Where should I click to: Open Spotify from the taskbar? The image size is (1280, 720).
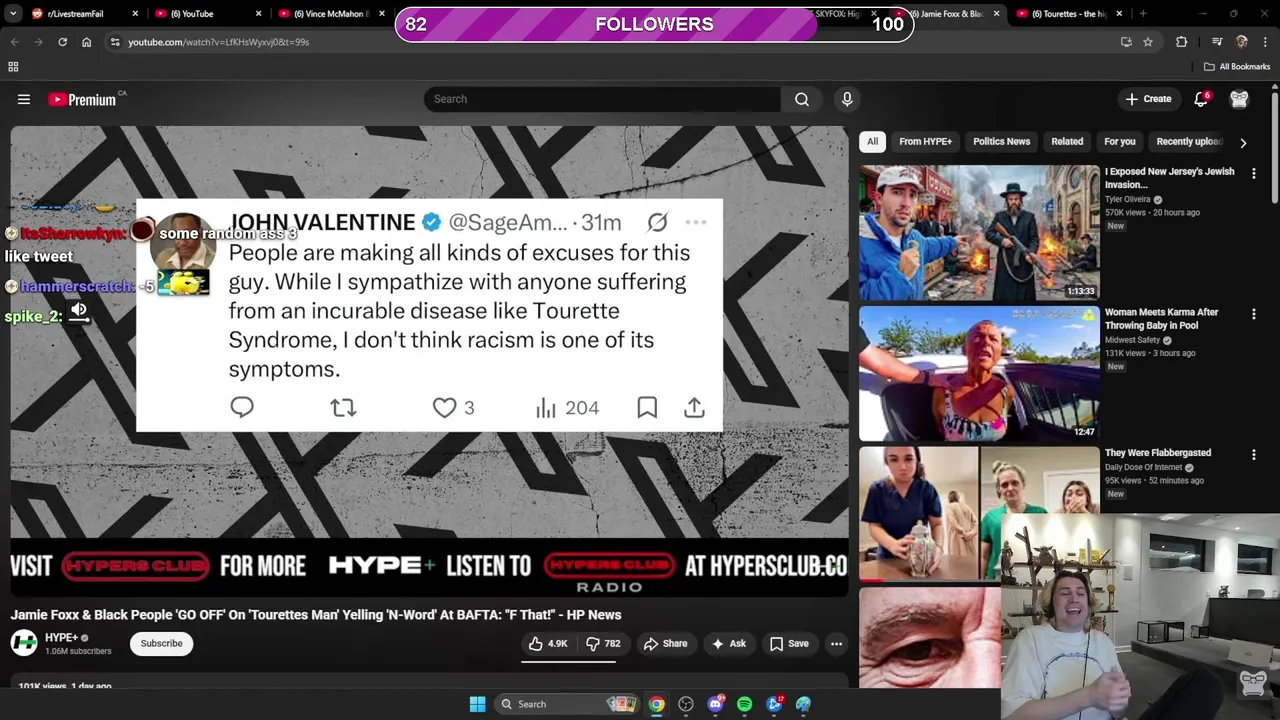click(744, 704)
